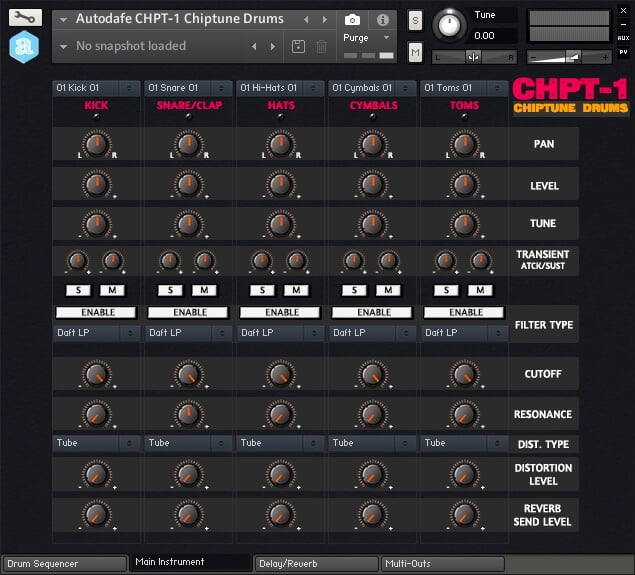Open the instrument info icon

click(382, 19)
